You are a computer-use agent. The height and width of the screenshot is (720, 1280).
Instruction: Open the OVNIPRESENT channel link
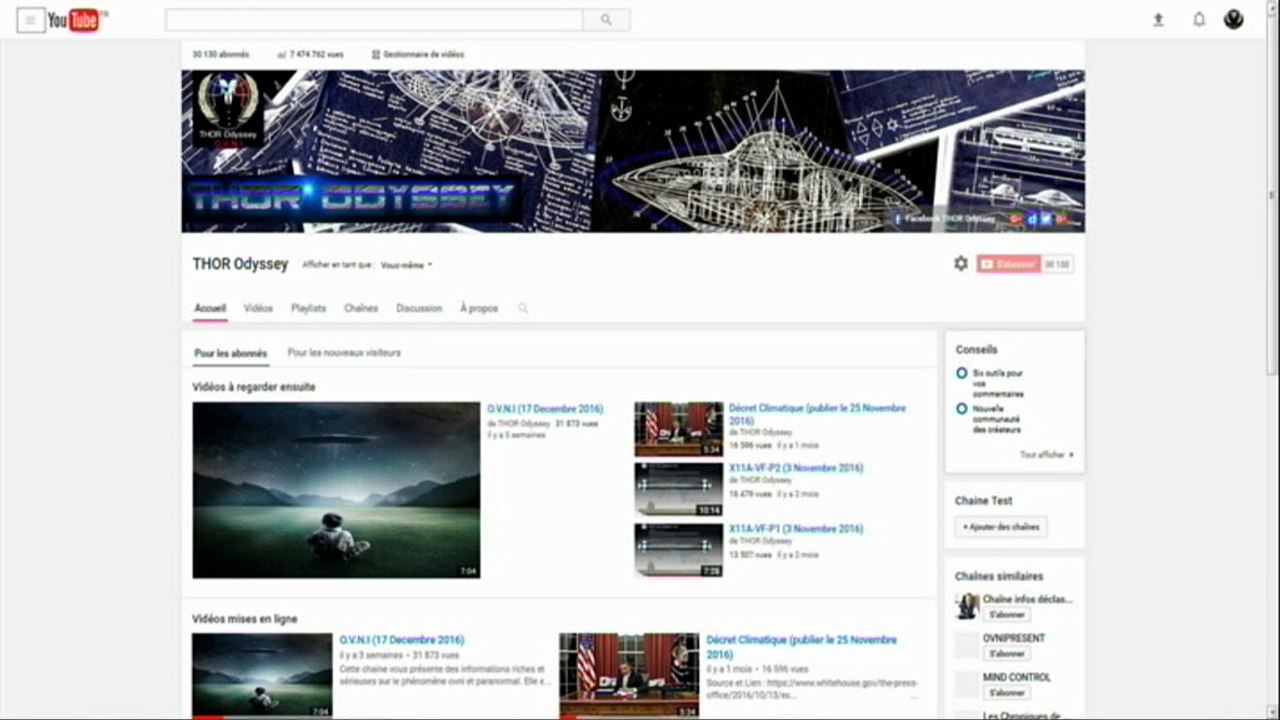pyautogui.click(x=1014, y=639)
